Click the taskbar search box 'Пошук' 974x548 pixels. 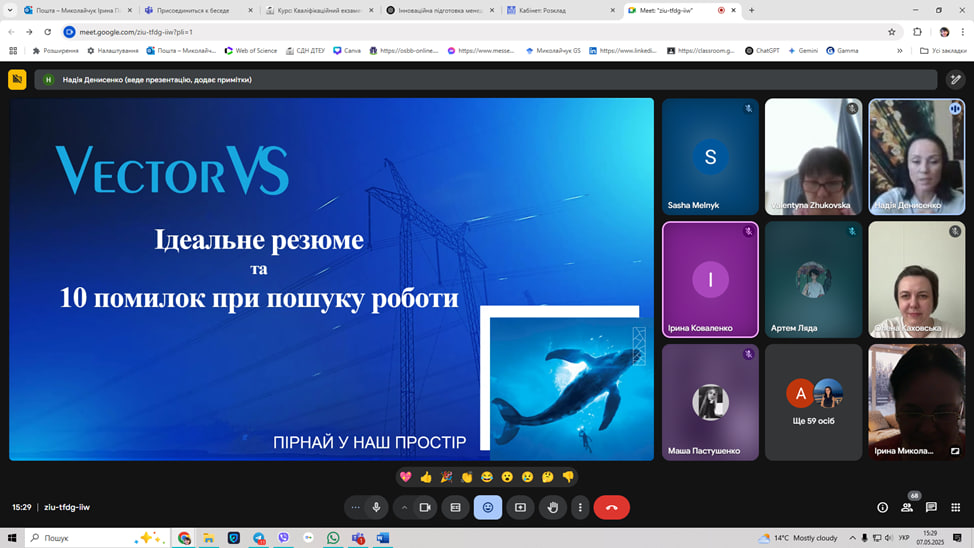click(x=97, y=538)
